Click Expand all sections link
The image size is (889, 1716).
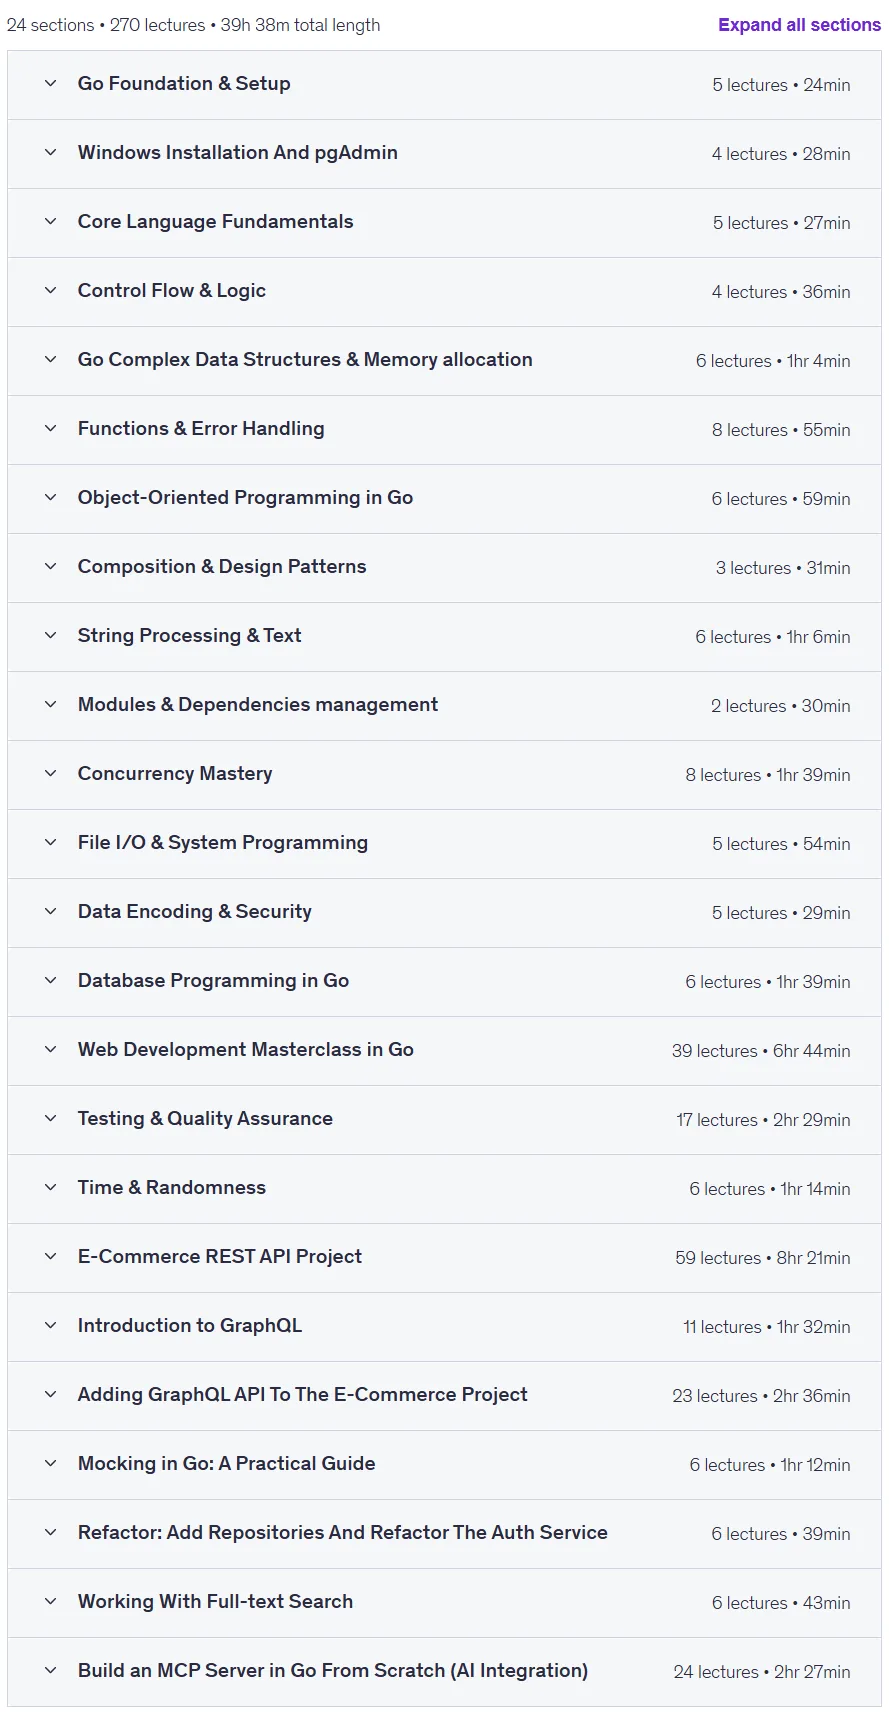799,25
